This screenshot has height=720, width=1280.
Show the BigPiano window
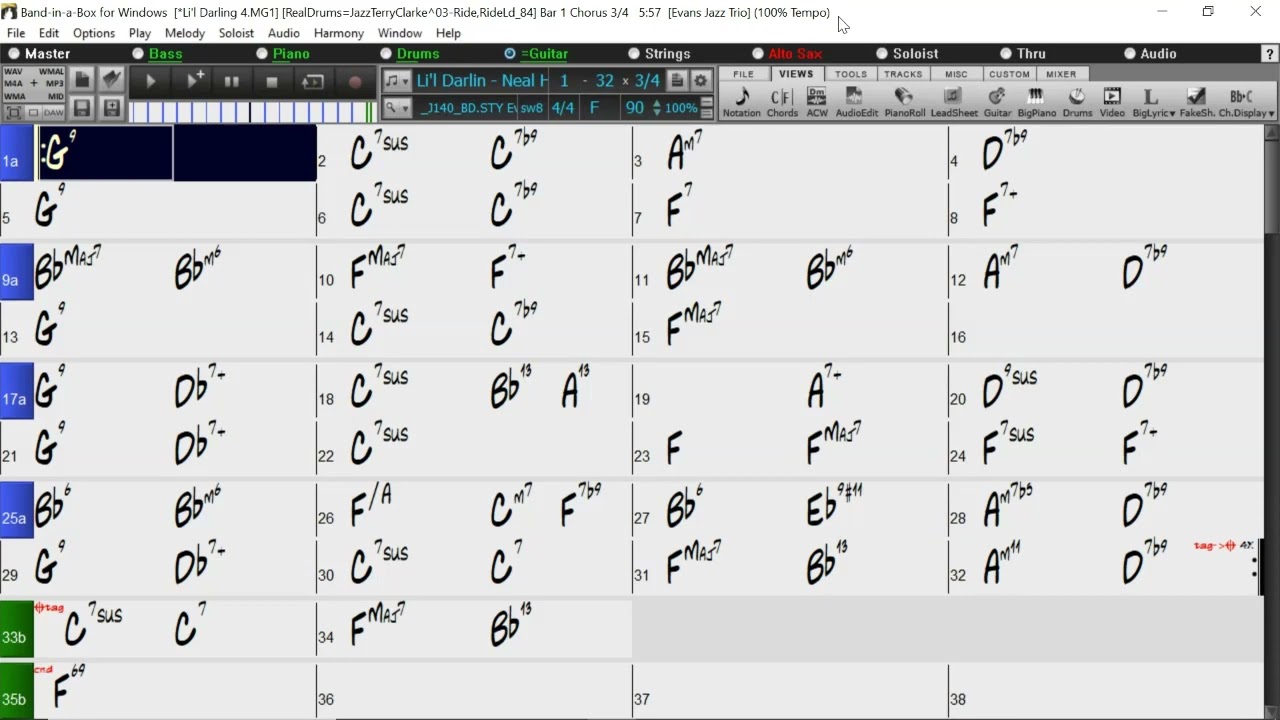click(x=1036, y=102)
